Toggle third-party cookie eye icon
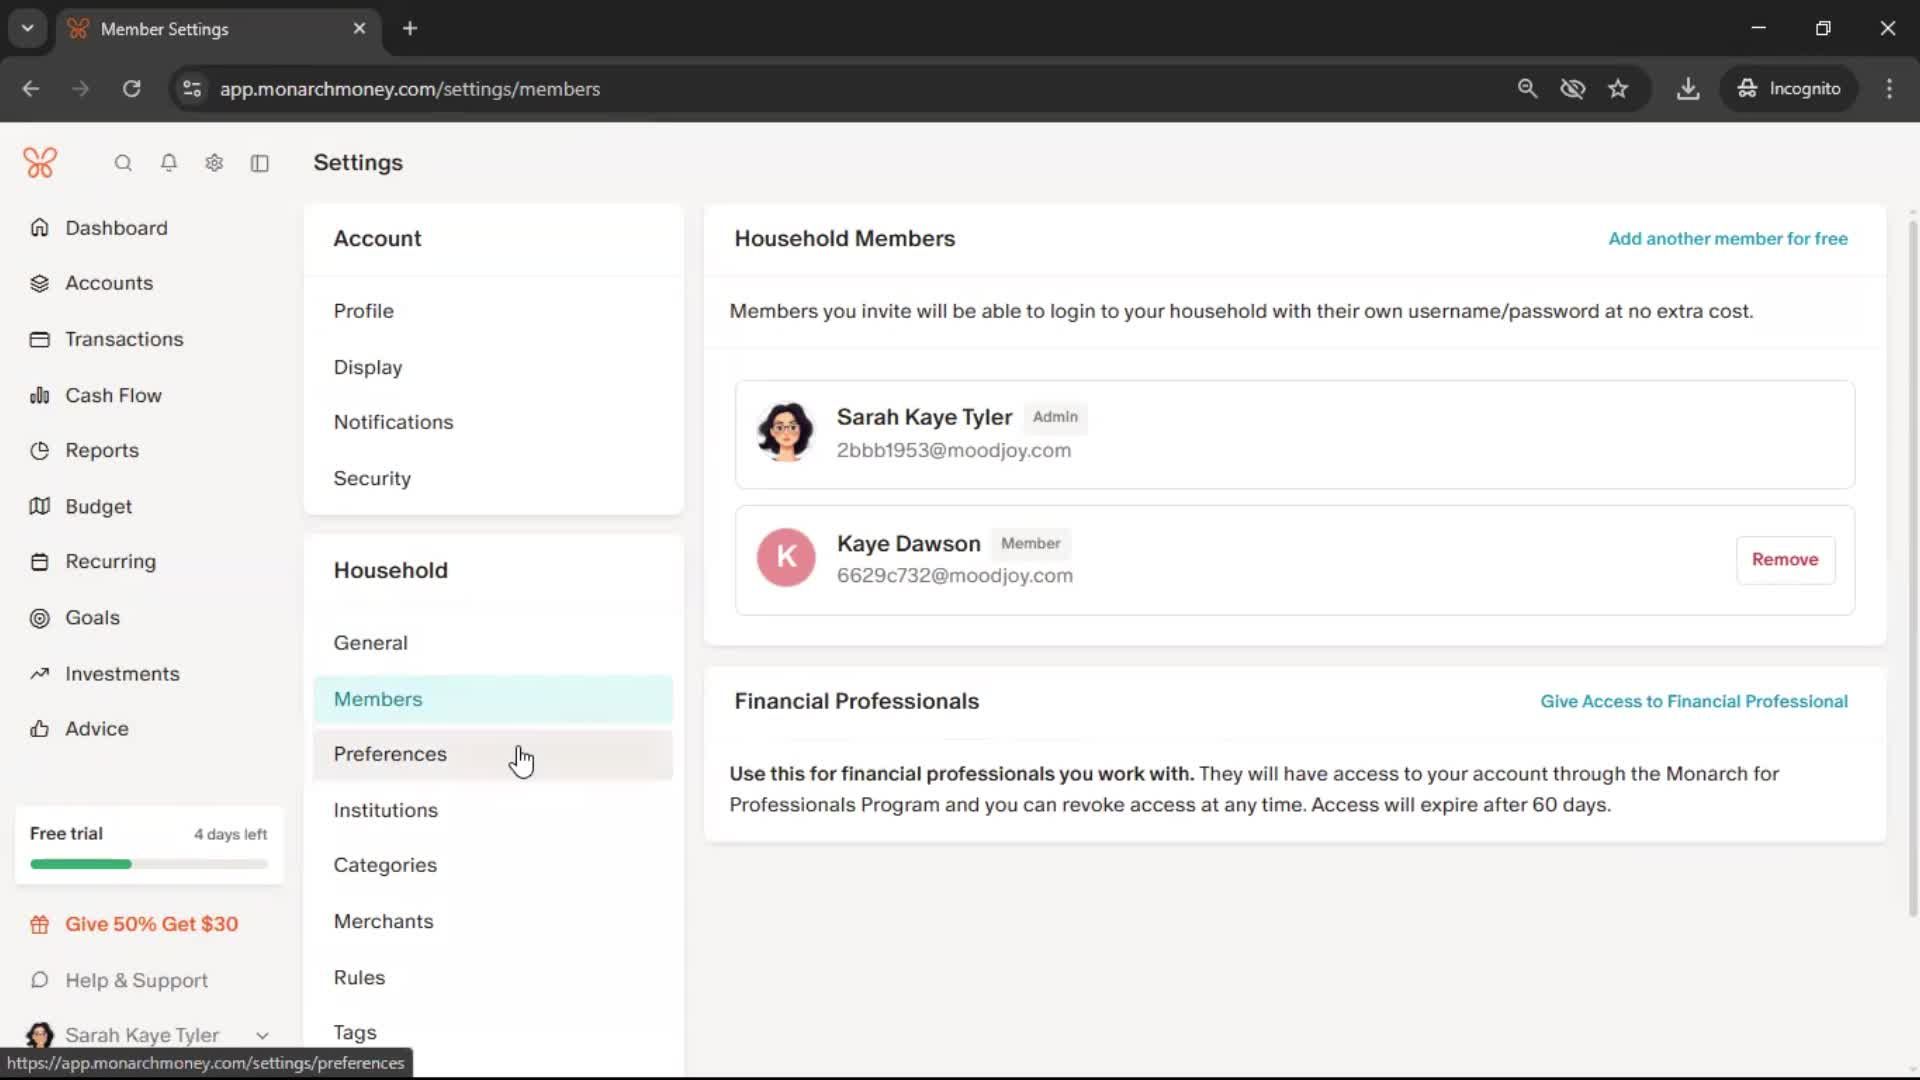 coord(1572,88)
